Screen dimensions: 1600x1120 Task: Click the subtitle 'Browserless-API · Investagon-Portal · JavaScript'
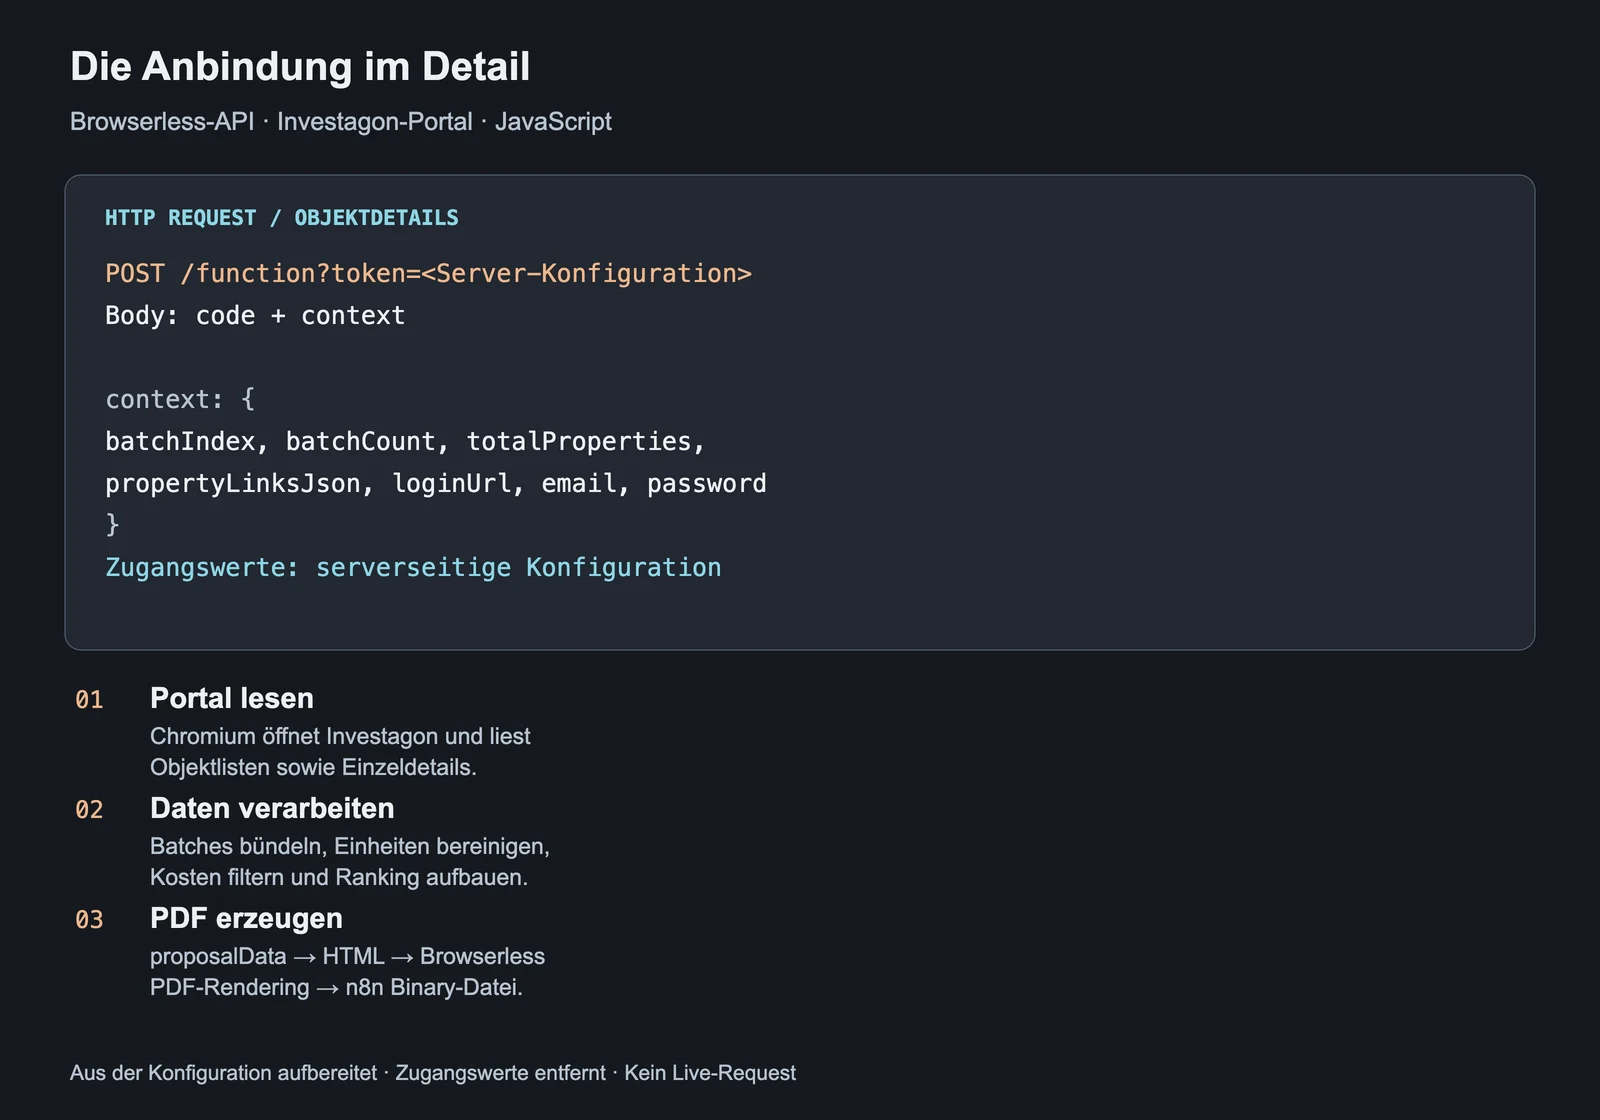pos(341,122)
